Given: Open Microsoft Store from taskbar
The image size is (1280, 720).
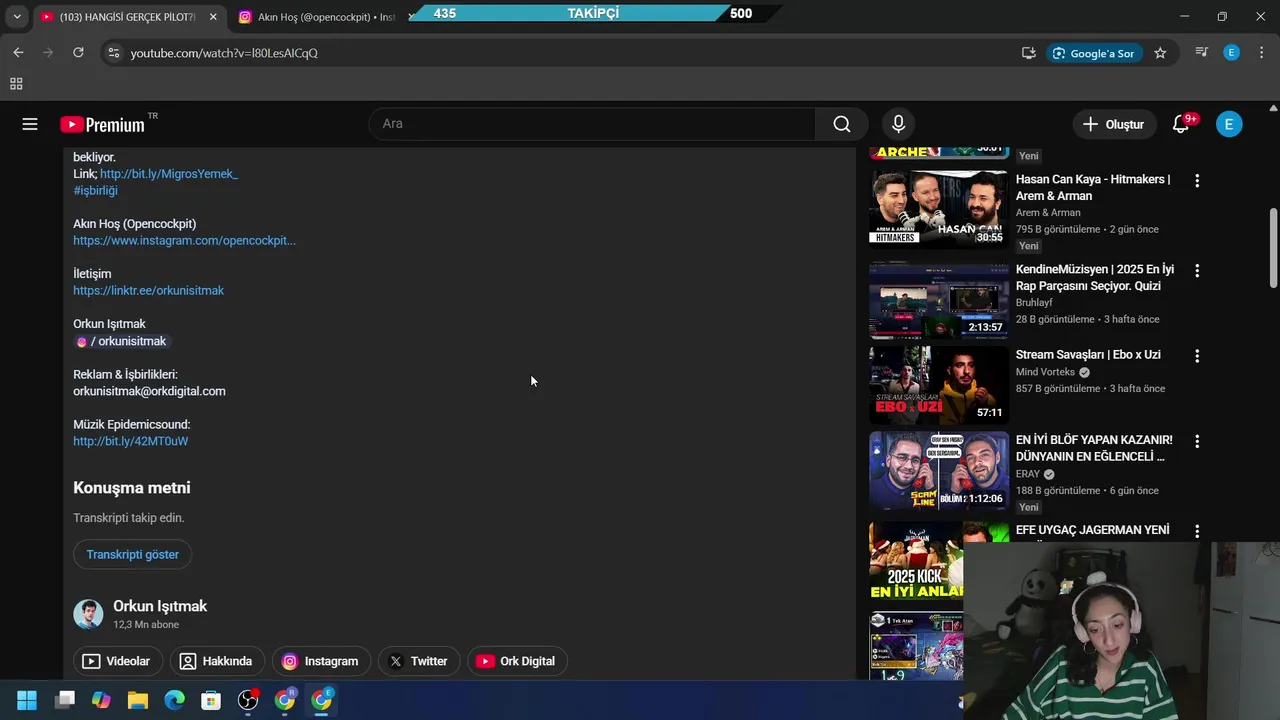Looking at the screenshot, I should 211,700.
